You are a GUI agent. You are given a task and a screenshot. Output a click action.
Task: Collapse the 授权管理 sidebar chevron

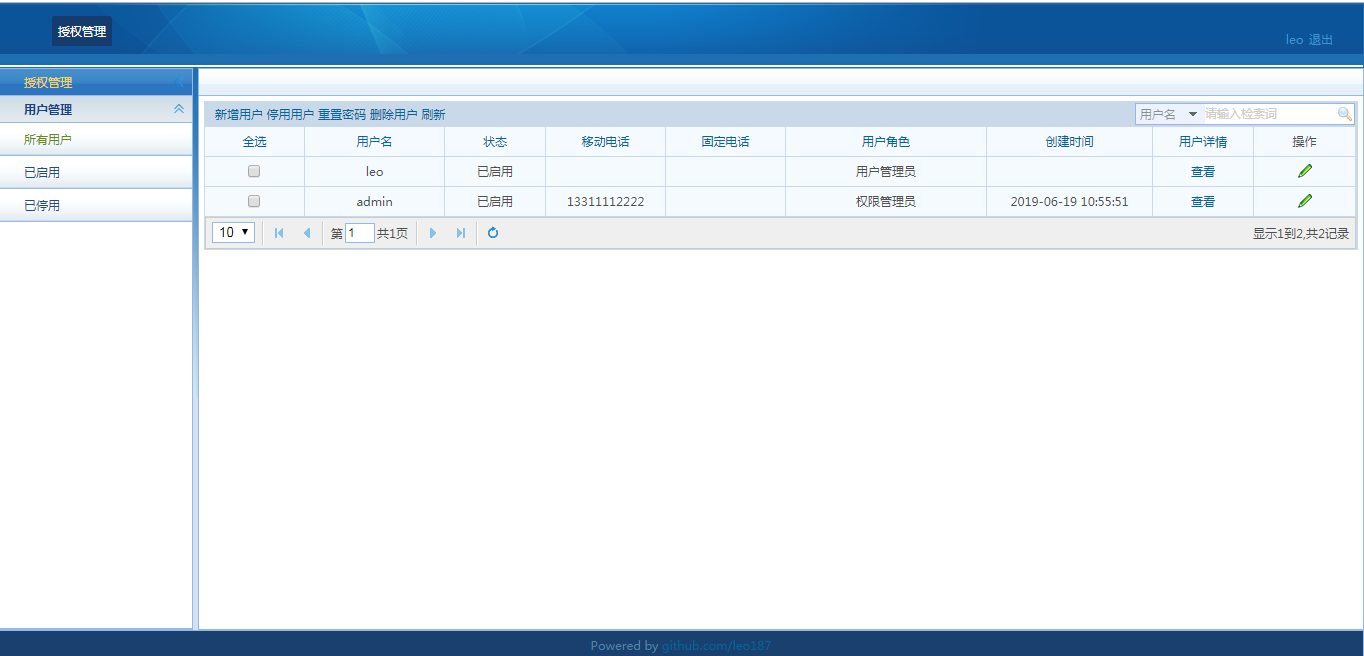coord(179,83)
